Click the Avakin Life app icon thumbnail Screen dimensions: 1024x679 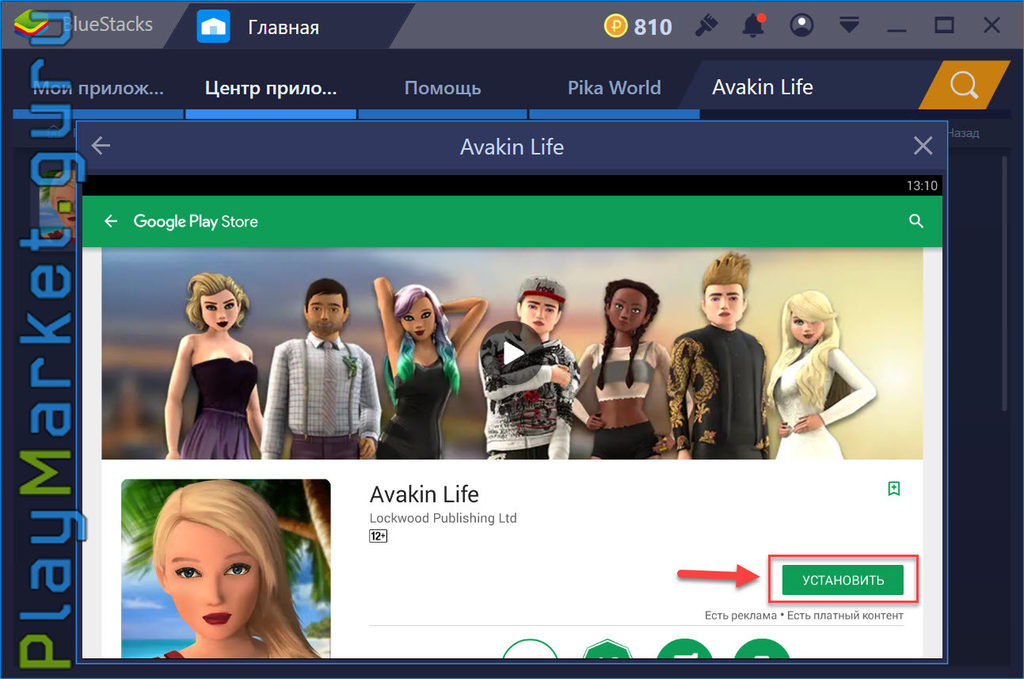pos(226,568)
